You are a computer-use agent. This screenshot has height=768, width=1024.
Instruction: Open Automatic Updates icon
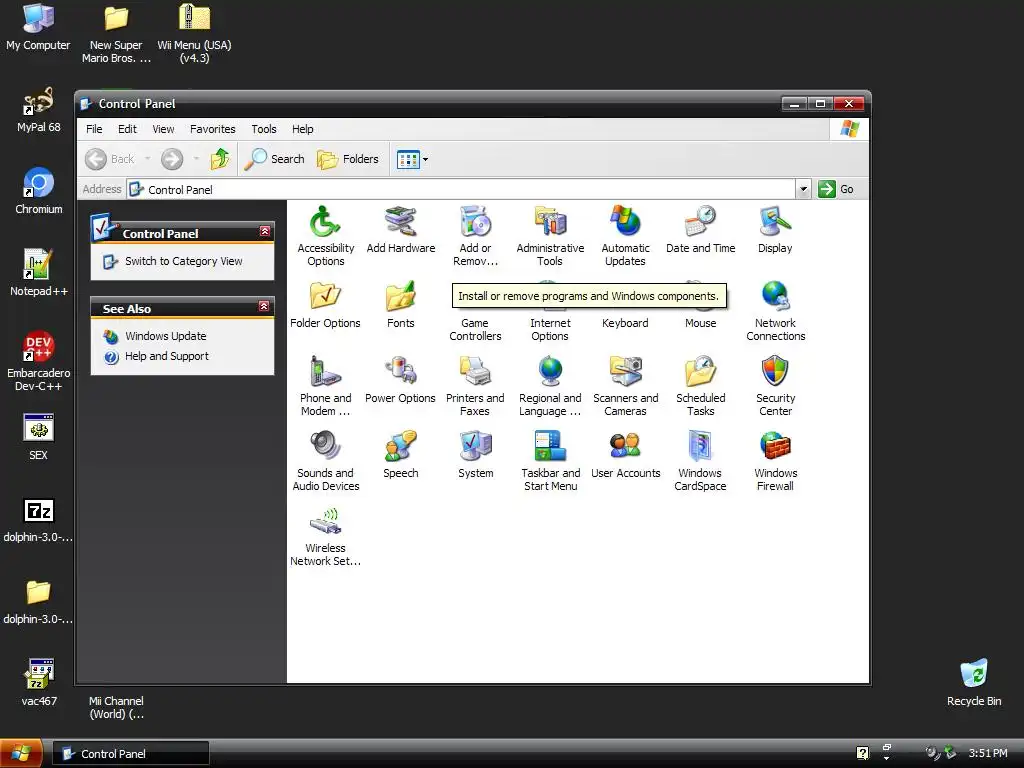626,222
